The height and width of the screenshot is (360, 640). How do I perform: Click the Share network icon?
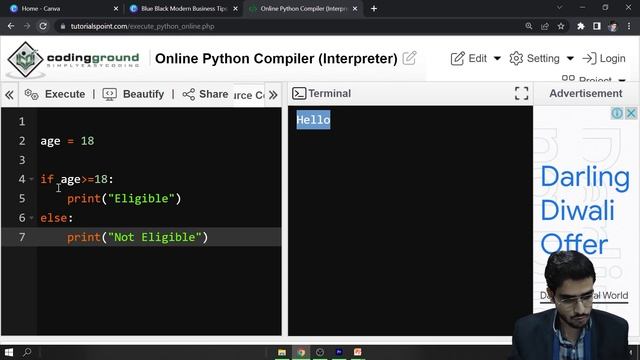(x=189, y=94)
